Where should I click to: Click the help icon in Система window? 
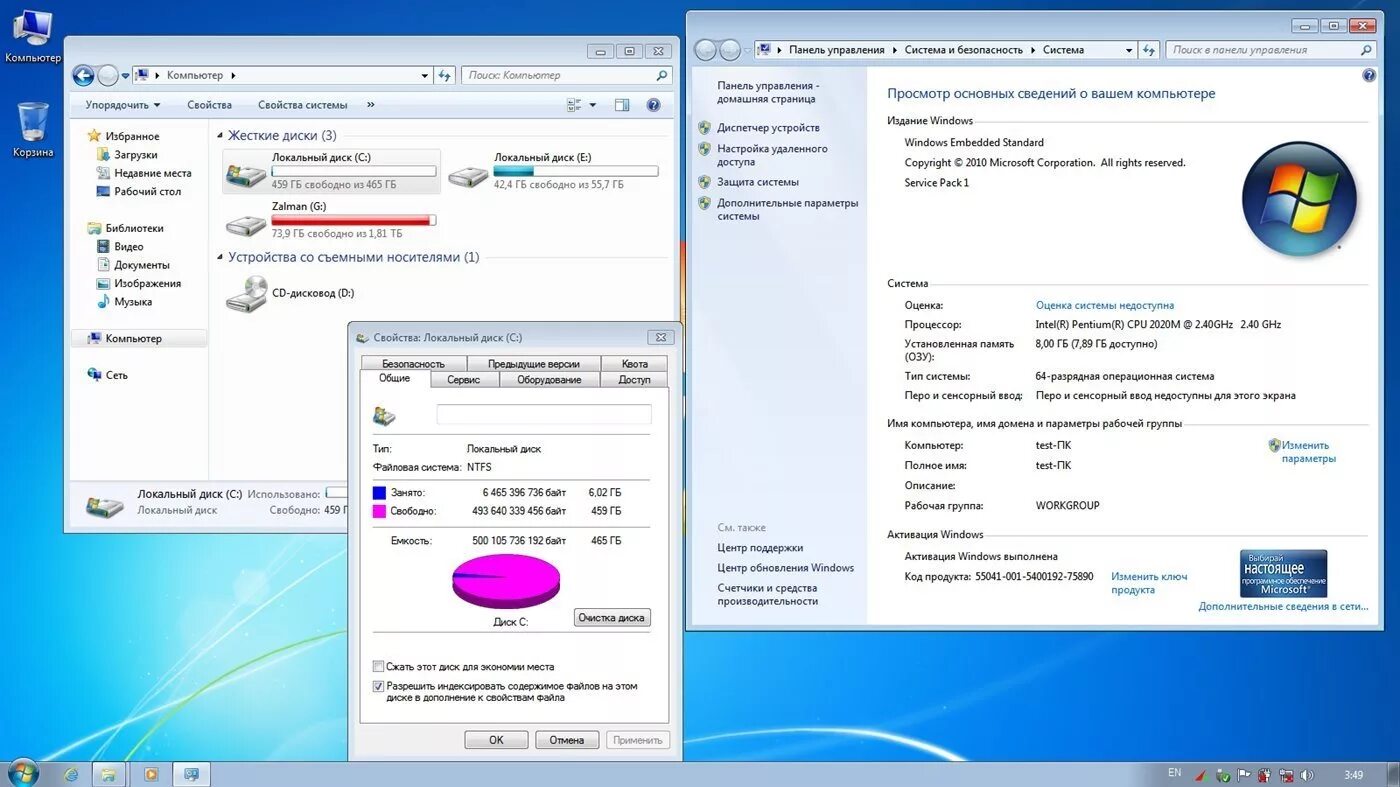pos(1369,75)
